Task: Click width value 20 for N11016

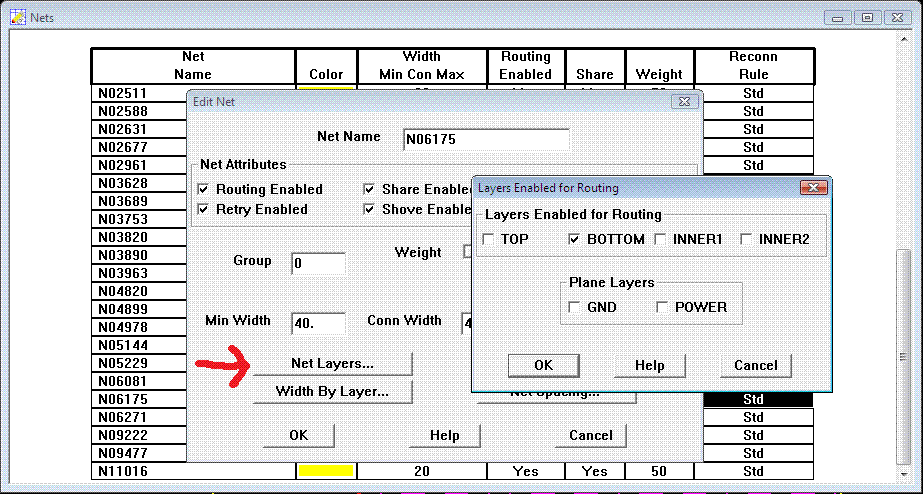Action: 422,471
